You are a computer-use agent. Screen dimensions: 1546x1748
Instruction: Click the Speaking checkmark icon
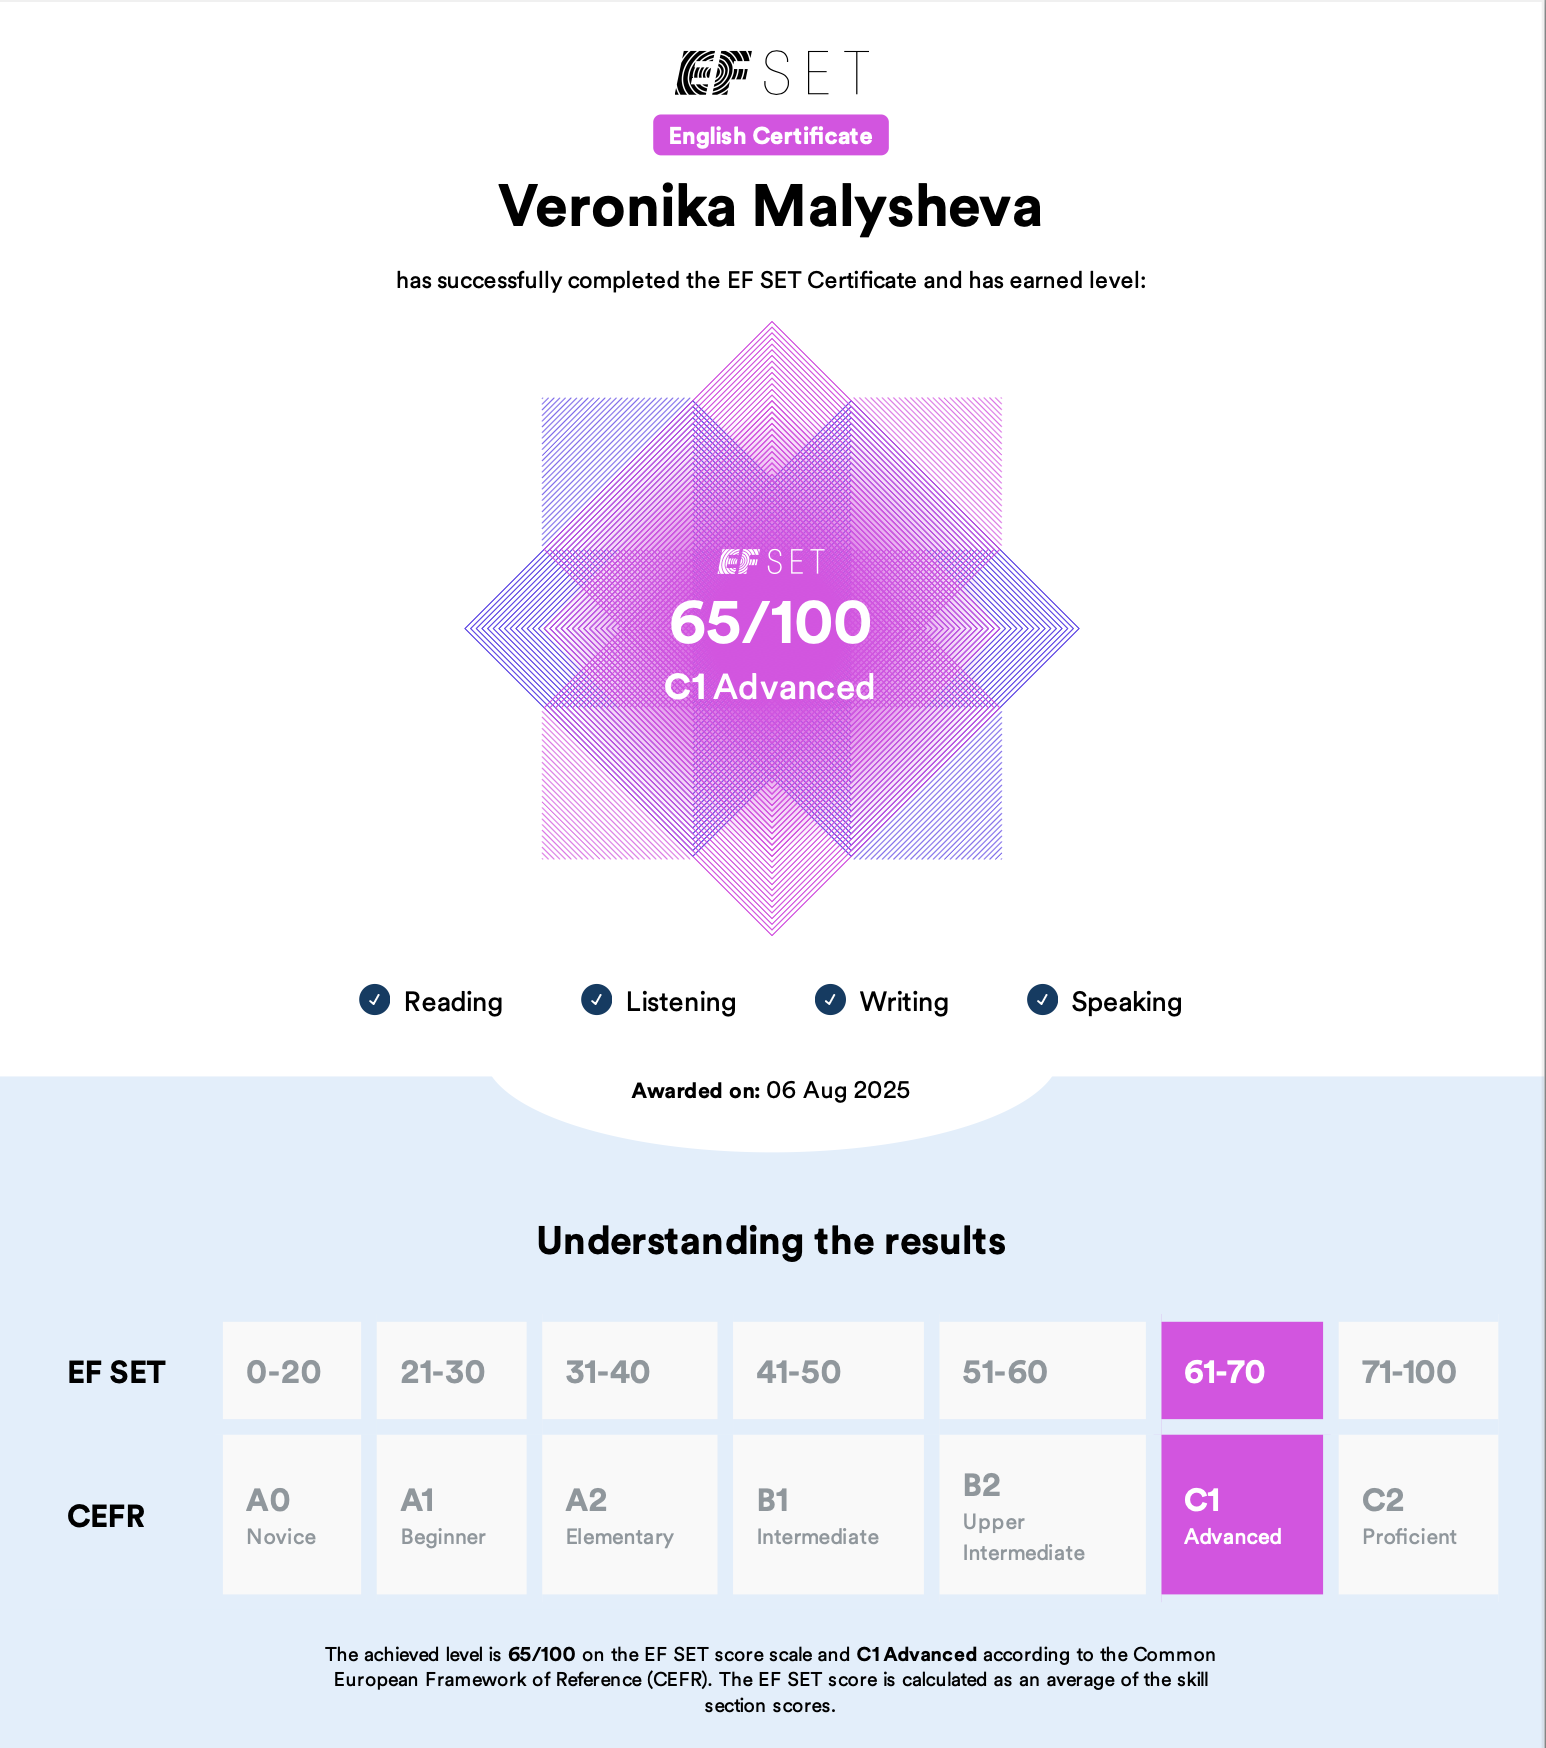pos(1042,1000)
